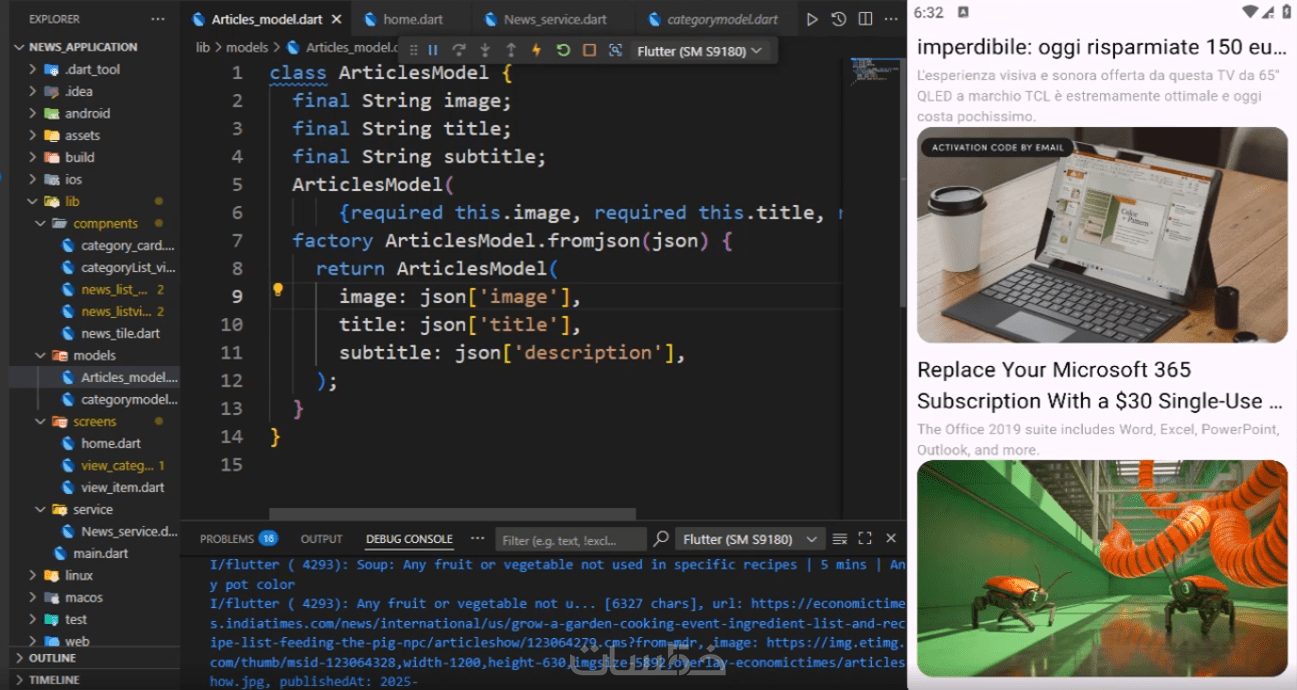Screen dimensions: 1297x690
Task: Close the Articles_model.dart tab
Action: pyautogui.click(x=336, y=19)
